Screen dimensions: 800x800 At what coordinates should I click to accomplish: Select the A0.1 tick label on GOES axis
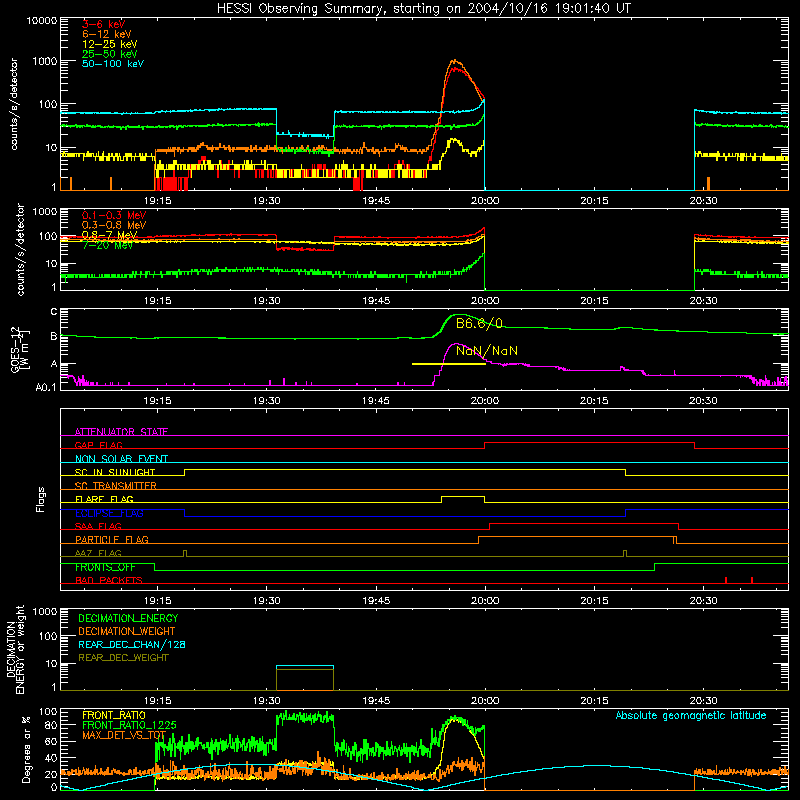click(46, 387)
